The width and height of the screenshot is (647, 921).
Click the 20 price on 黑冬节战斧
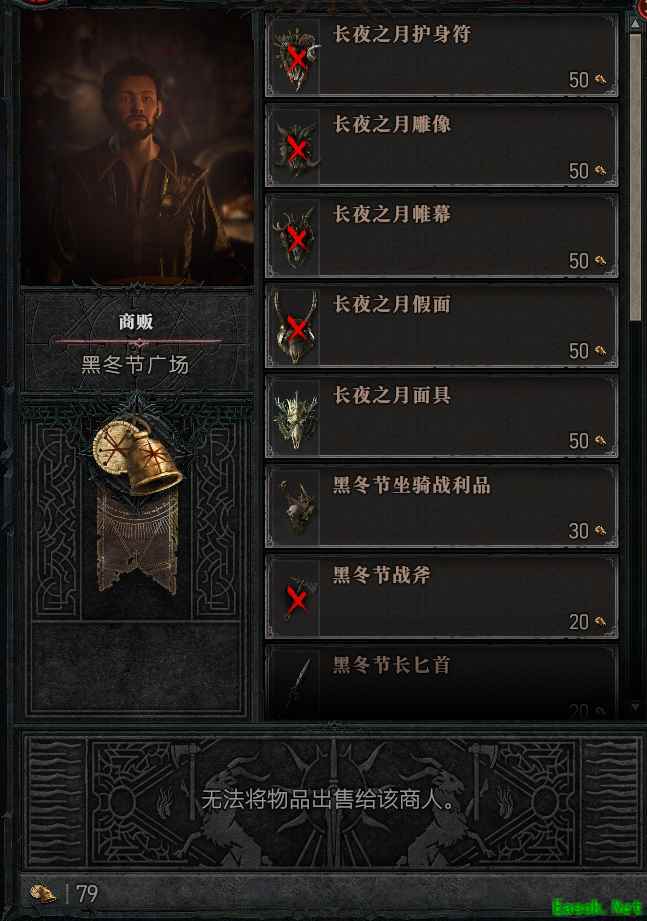[578, 621]
